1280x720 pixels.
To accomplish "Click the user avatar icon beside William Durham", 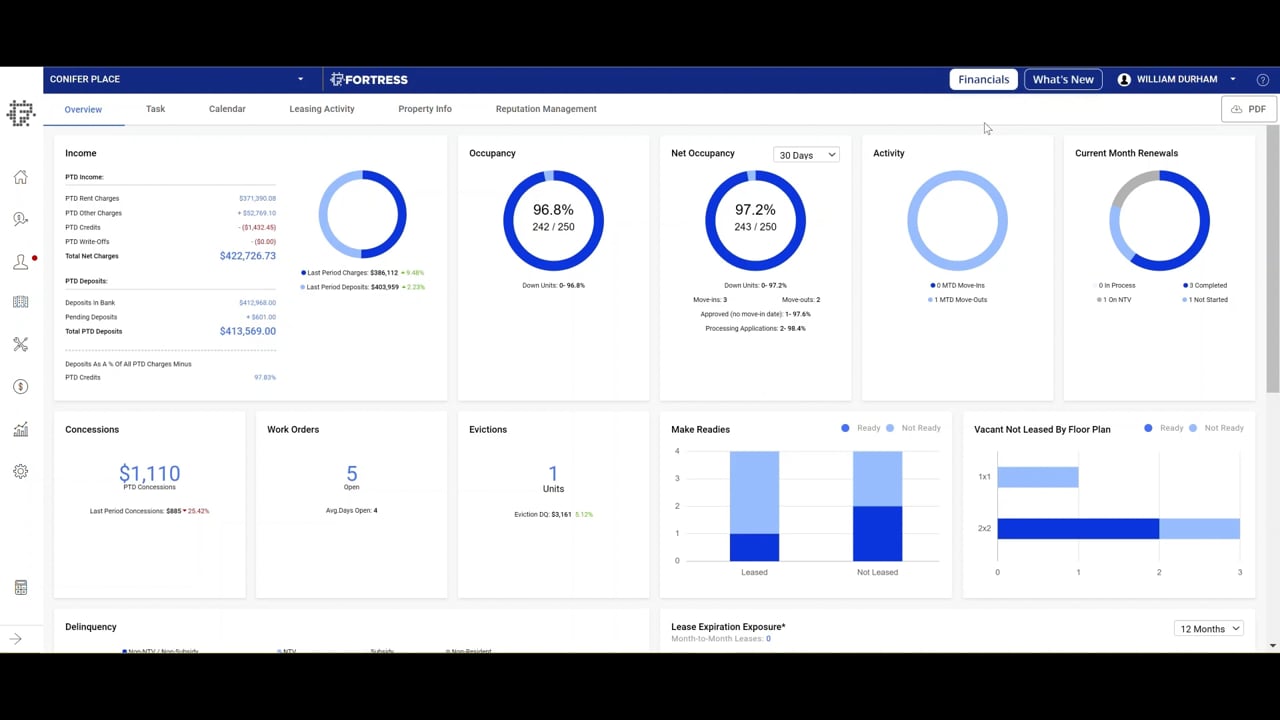I will pos(1124,79).
